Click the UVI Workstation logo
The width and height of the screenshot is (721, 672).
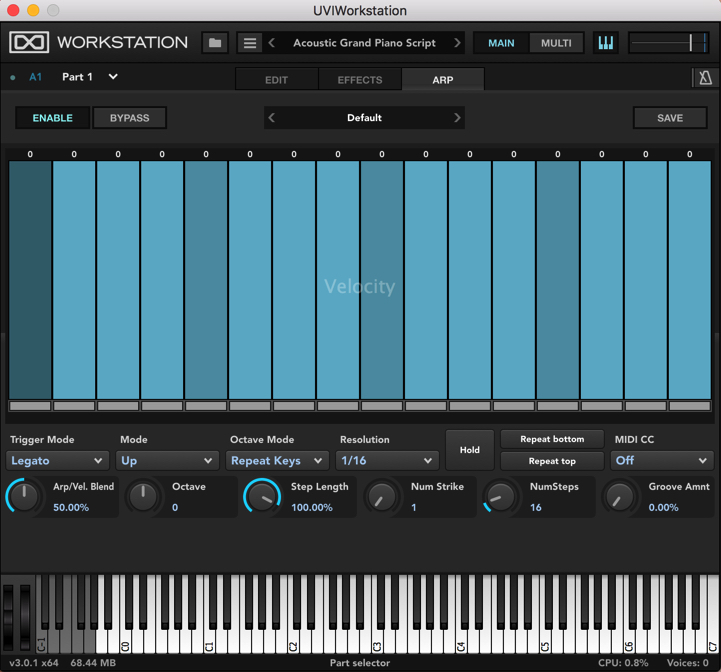pyautogui.click(x=29, y=42)
